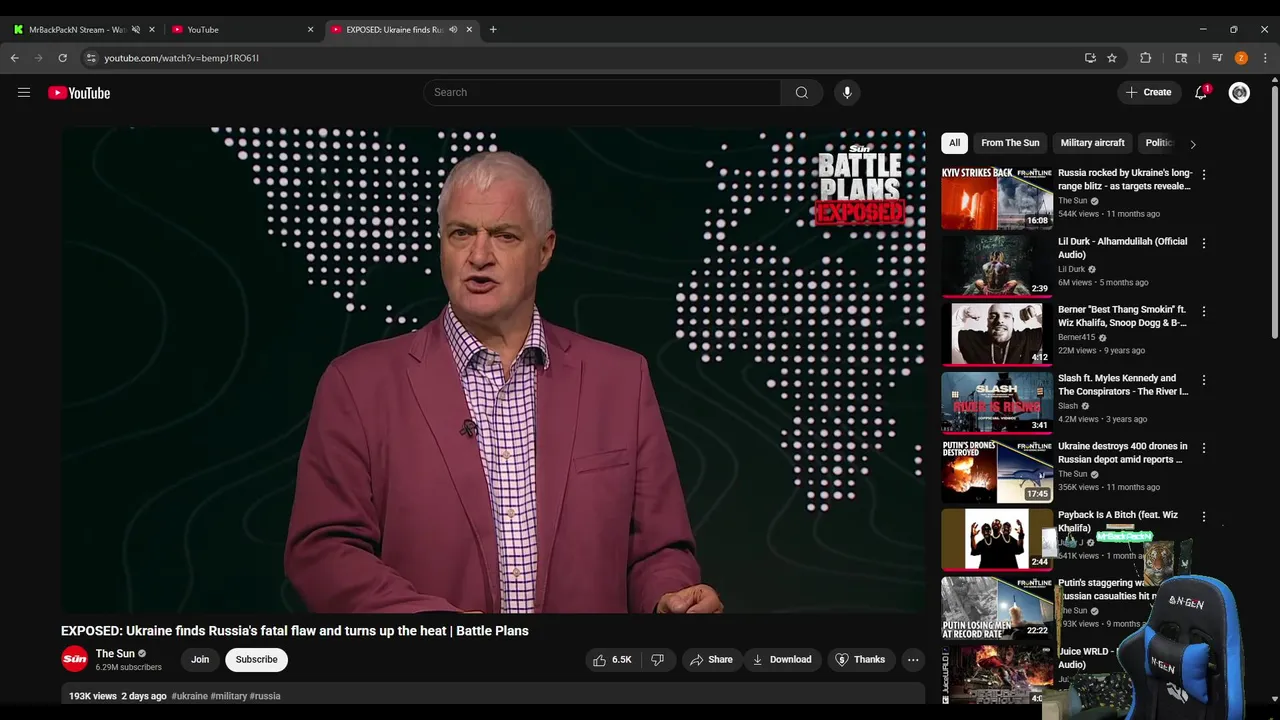This screenshot has height=720, width=1280.
Task: Open Chrome's three-dot menu
Action: pyautogui.click(x=1265, y=58)
